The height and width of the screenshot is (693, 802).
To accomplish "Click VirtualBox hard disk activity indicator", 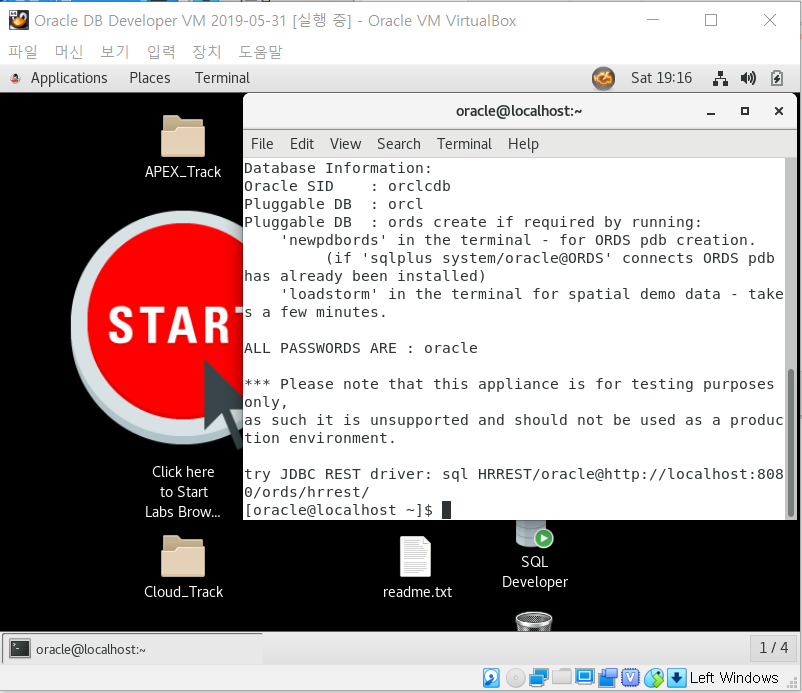I will [x=491, y=678].
